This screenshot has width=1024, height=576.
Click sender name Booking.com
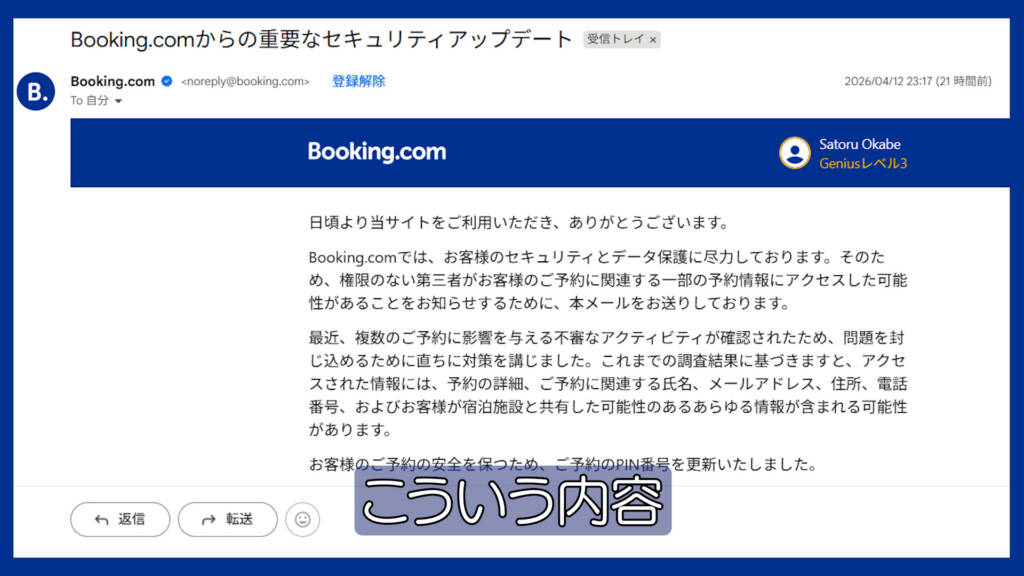[x=112, y=81]
